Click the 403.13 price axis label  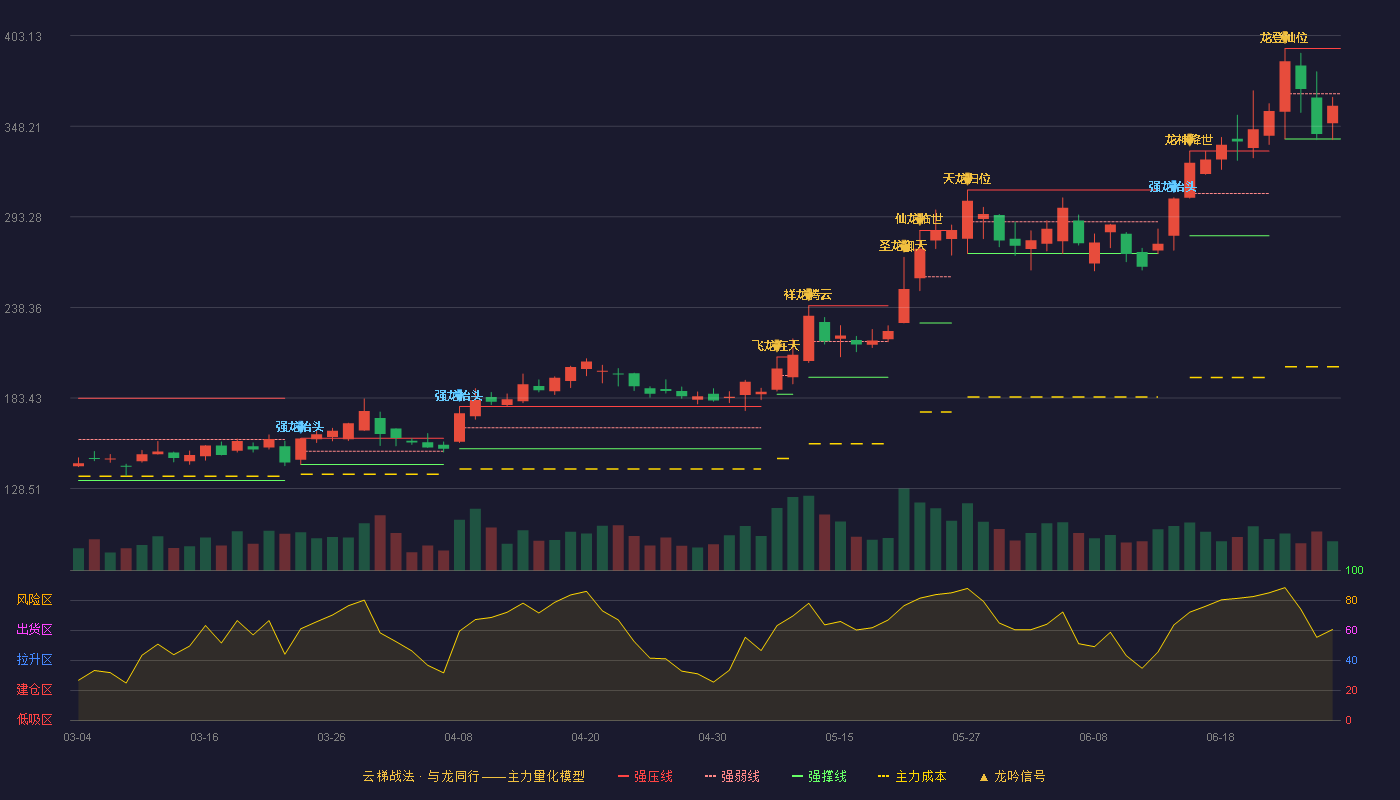point(23,37)
